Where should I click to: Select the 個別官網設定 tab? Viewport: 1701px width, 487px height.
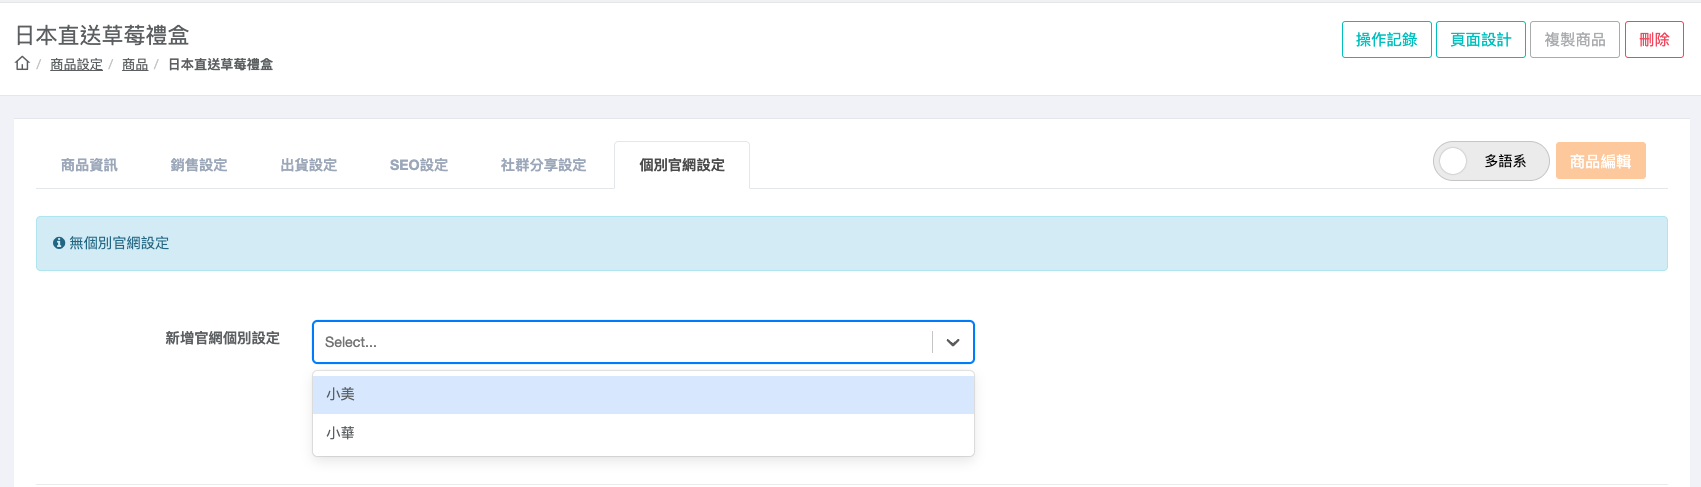tap(682, 165)
